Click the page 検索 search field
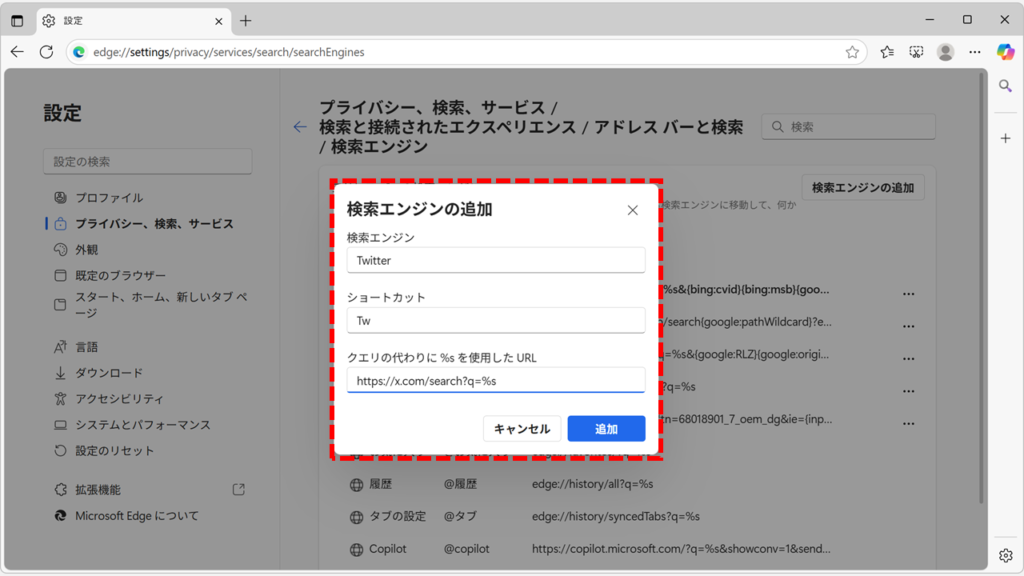1024x576 pixels. 848,127
